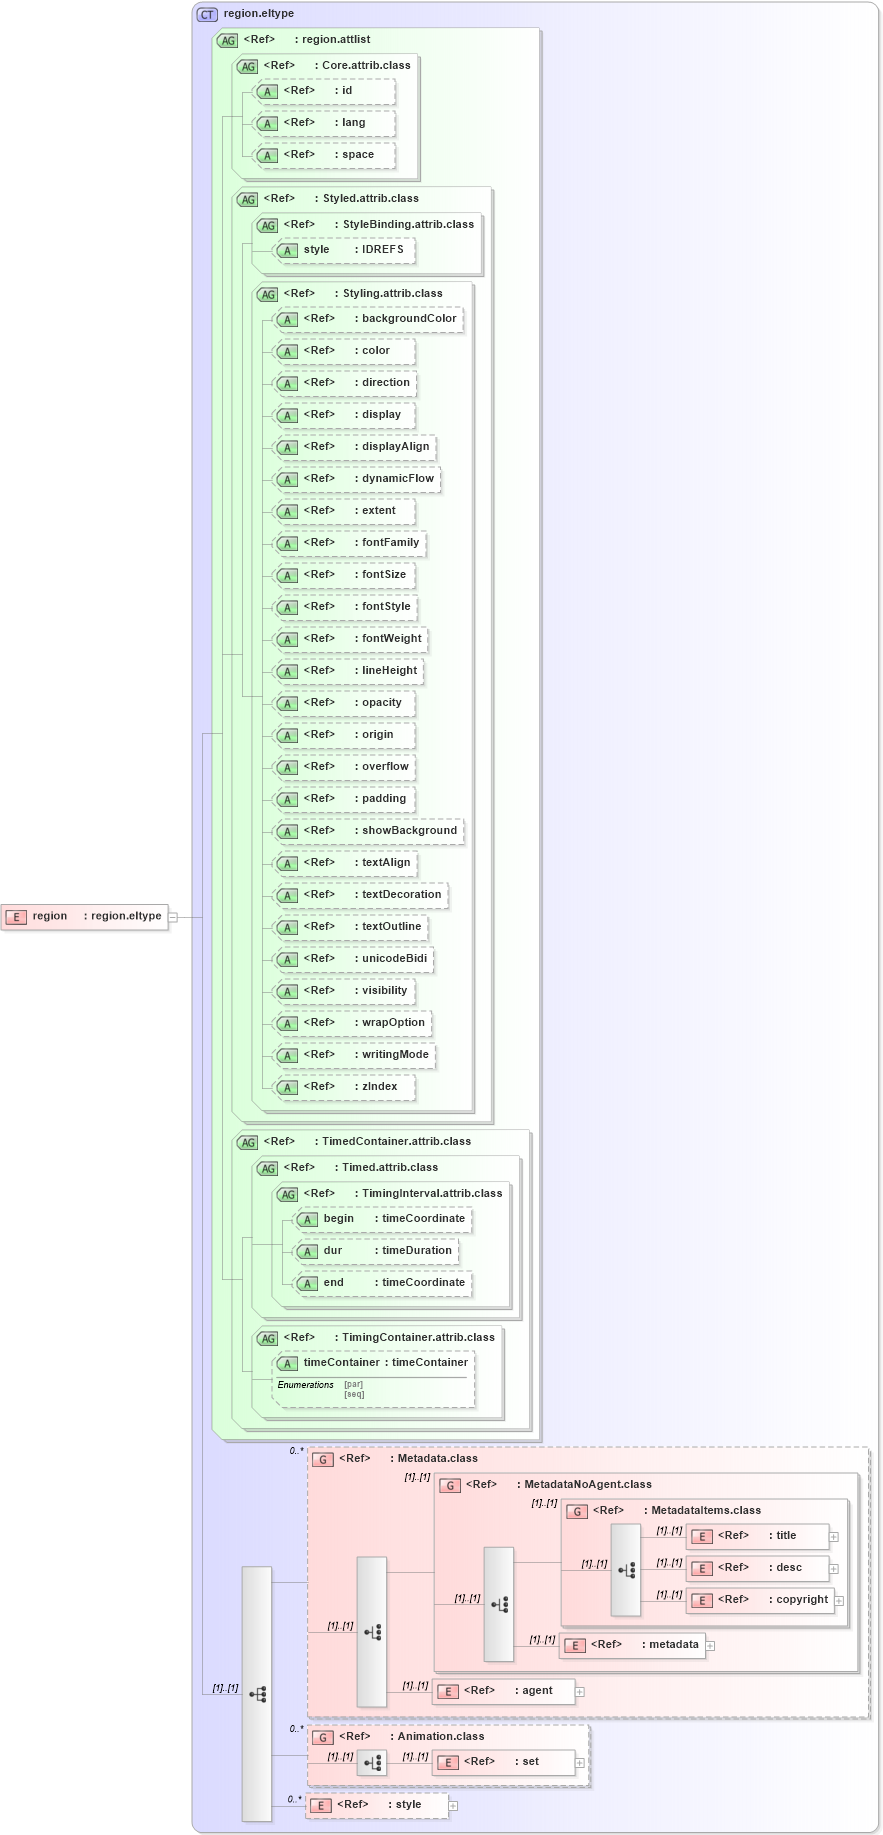The width and height of the screenshot is (883, 1835).
Task: Click the AG icon of Core.attrib.class
Action: [247, 67]
